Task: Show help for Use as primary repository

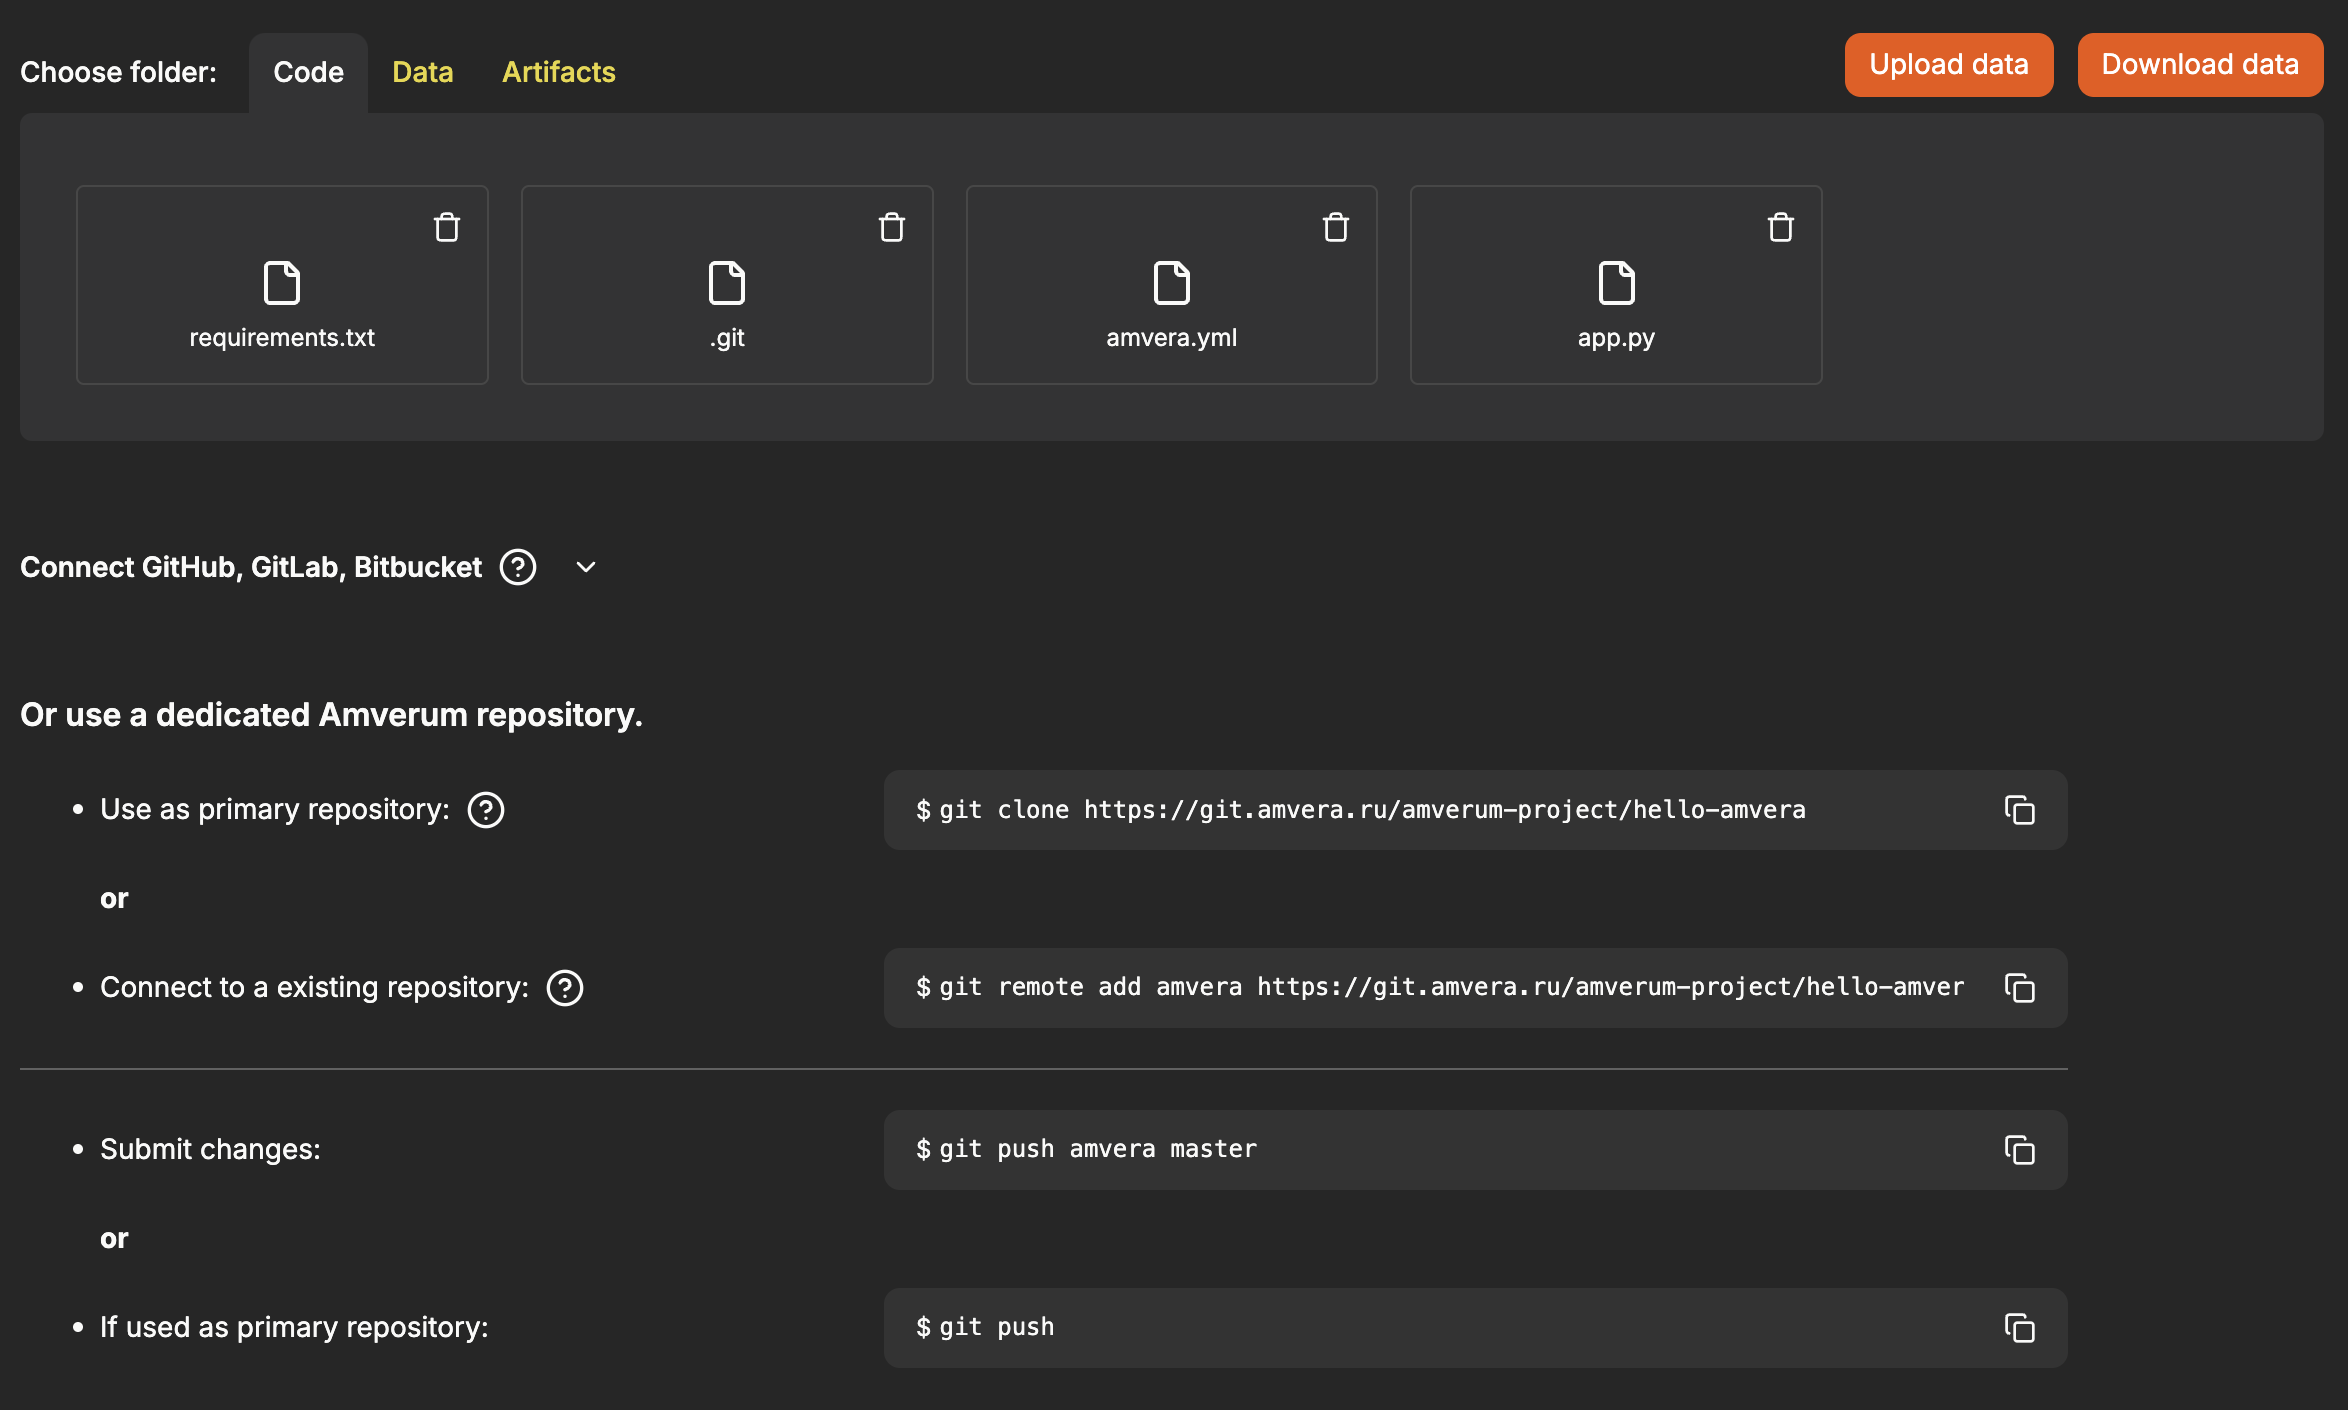Action: pos(486,810)
